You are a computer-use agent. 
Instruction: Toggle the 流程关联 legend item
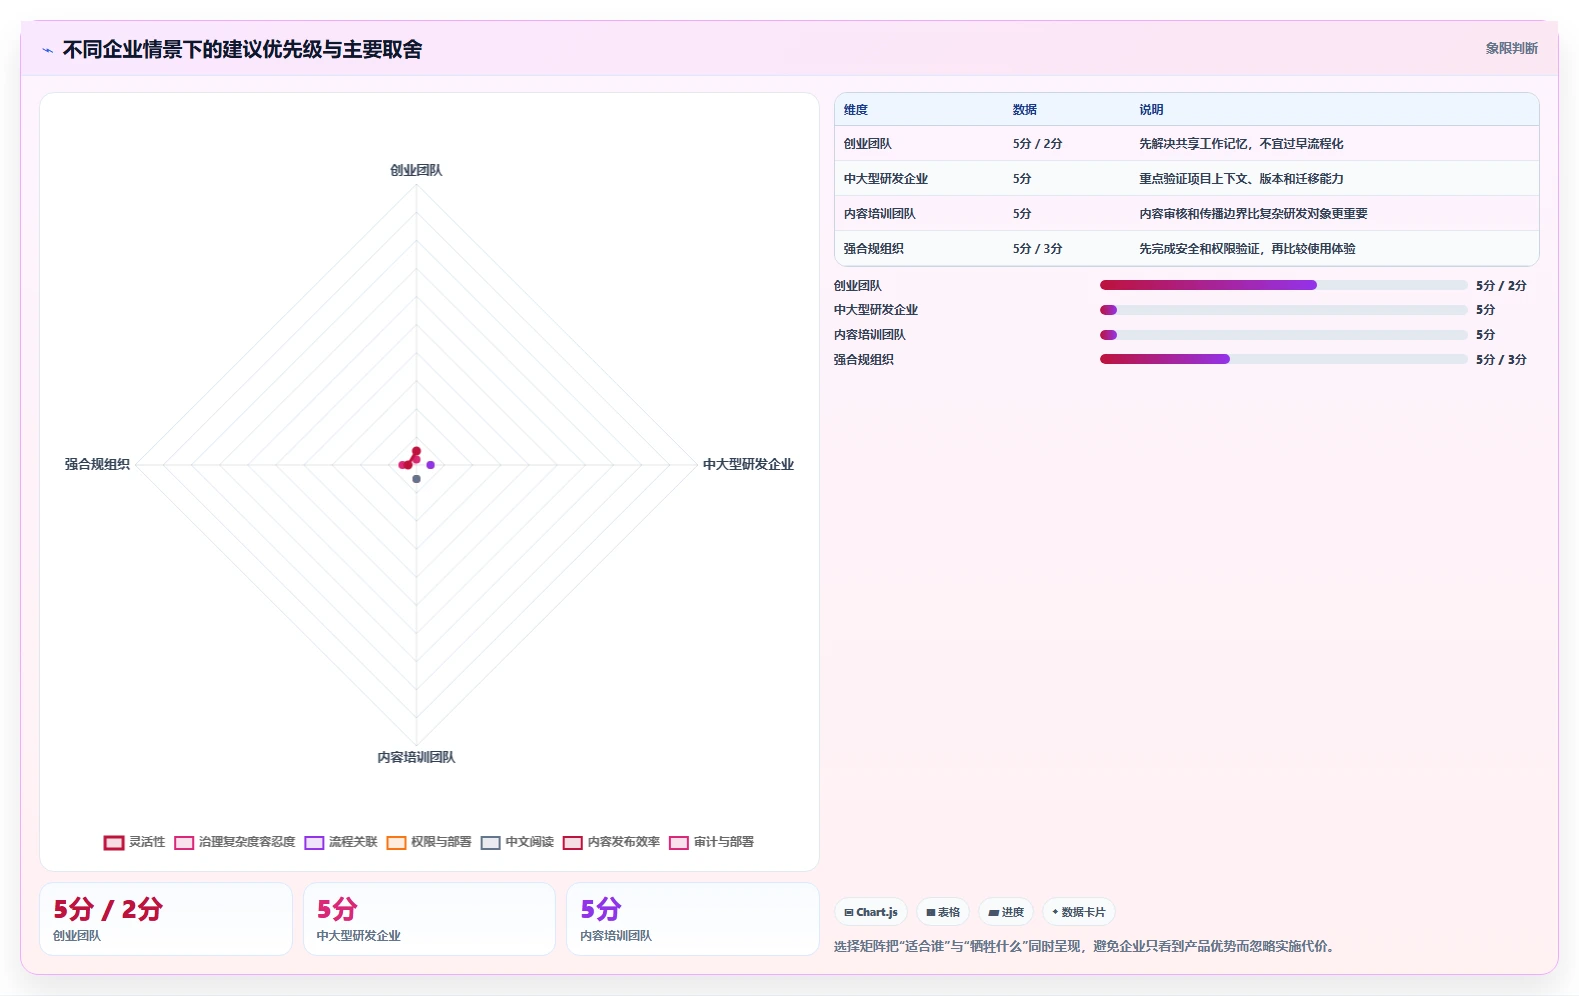tap(342, 842)
